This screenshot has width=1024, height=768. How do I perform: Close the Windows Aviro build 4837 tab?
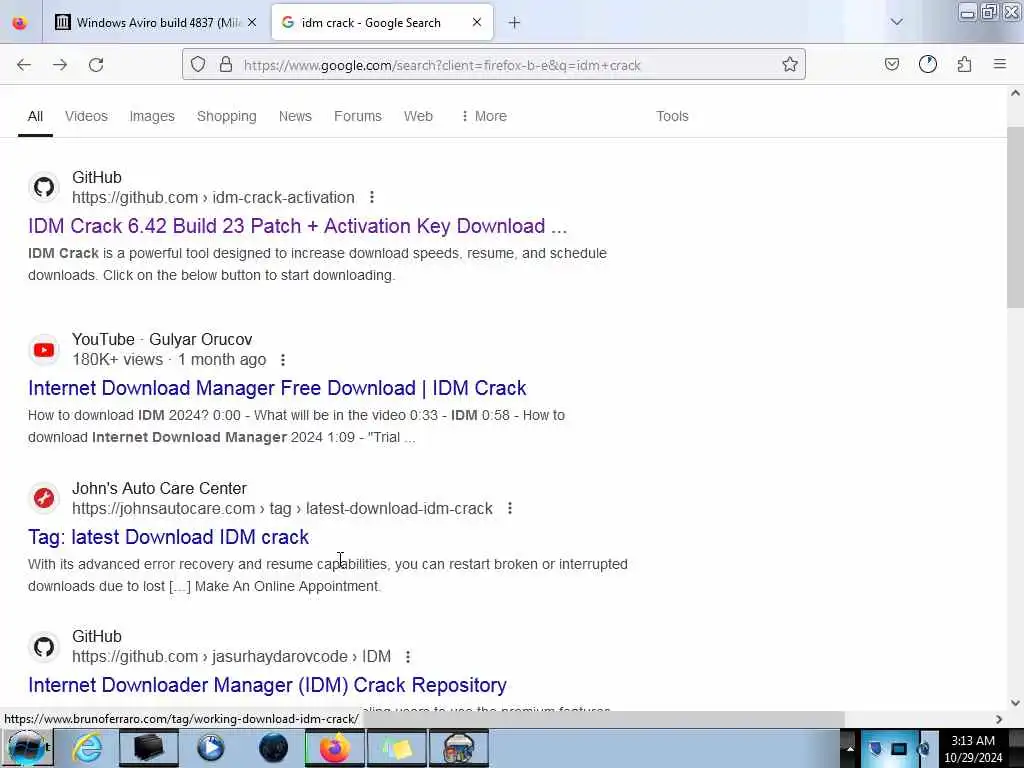tap(251, 23)
